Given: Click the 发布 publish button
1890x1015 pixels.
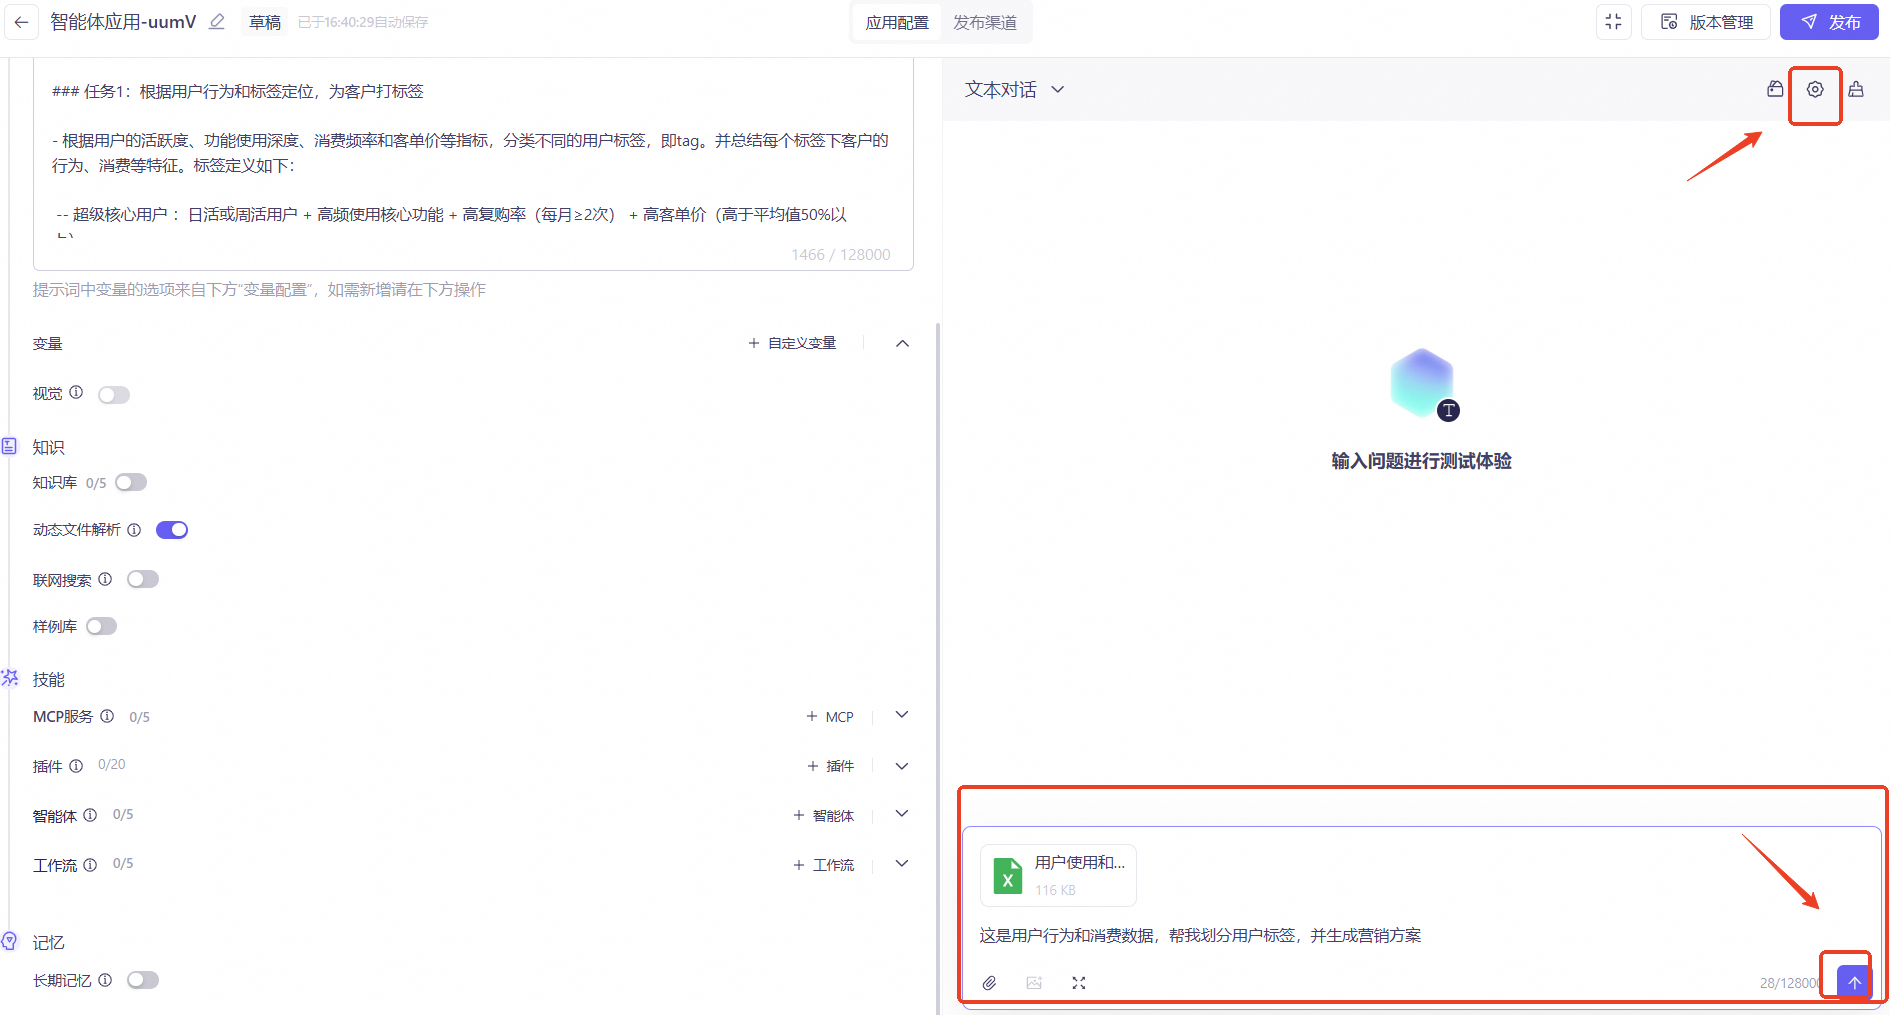Looking at the screenshot, I should pyautogui.click(x=1829, y=22).
